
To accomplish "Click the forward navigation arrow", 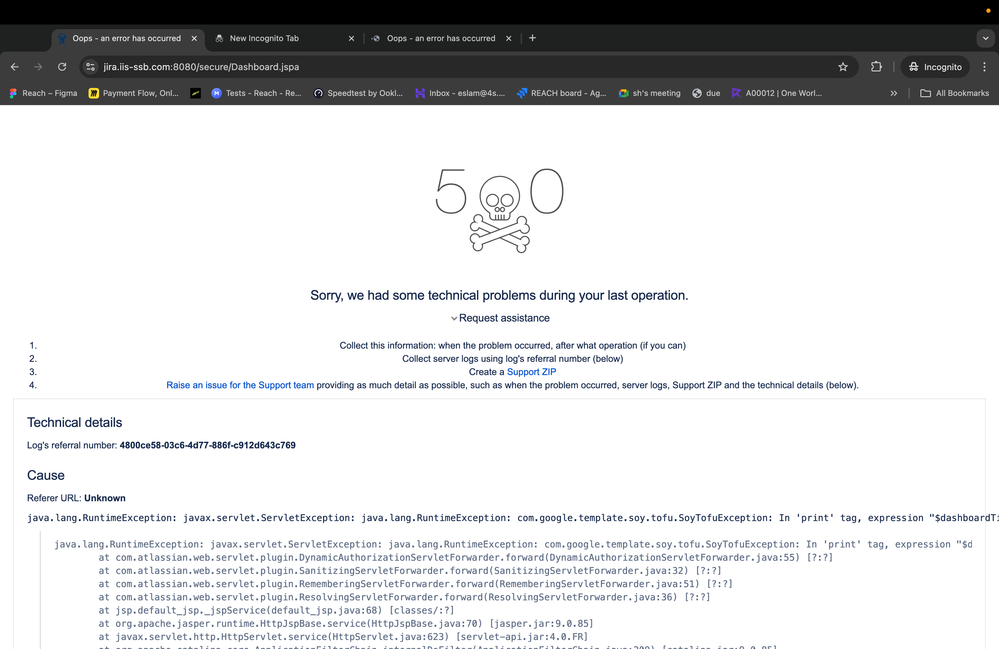I will [x=38, y=67].
